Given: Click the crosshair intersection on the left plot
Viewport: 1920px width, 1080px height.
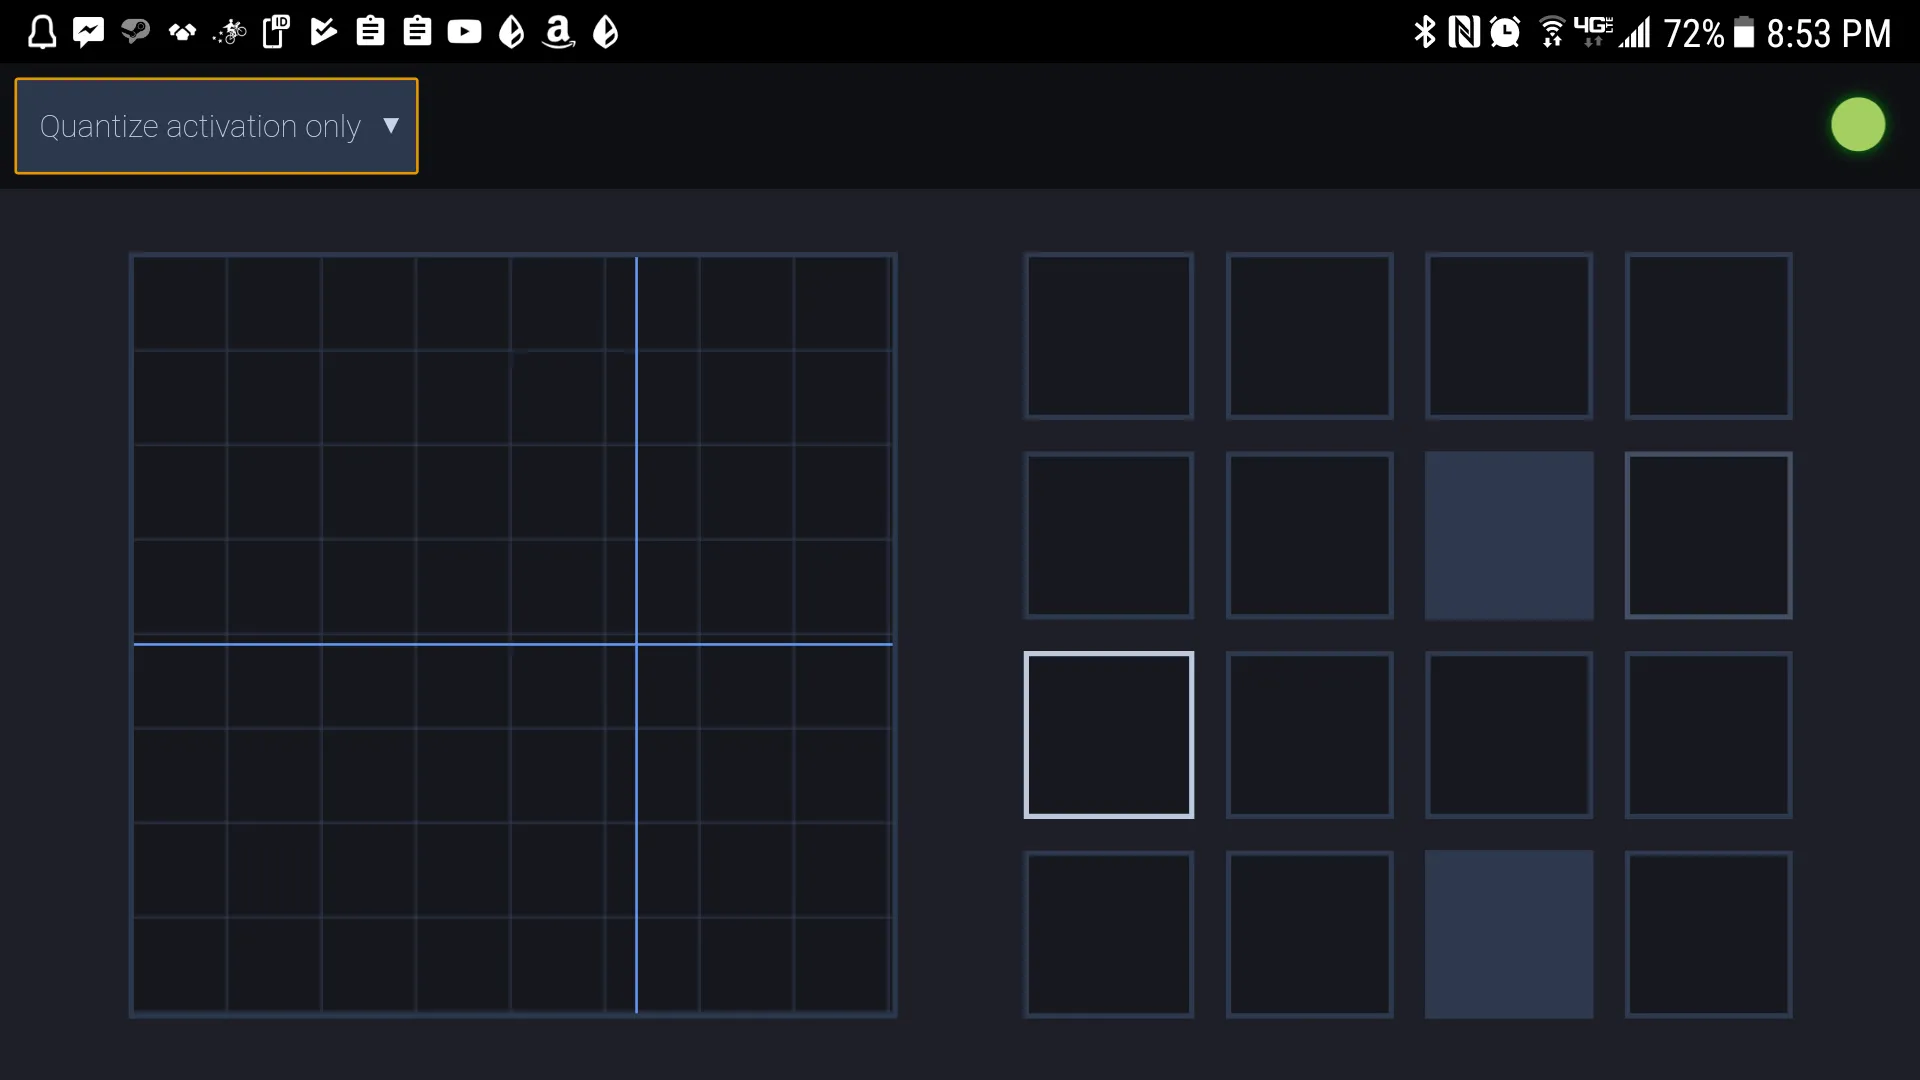Looking at the screenshot, I should [x=636, y=644].
